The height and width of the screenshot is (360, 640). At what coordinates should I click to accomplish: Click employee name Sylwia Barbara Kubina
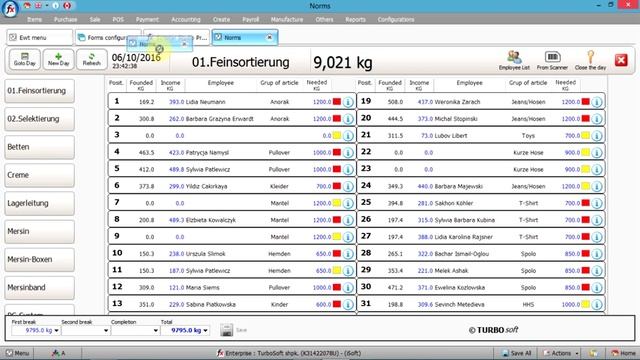tap(464, 220)
